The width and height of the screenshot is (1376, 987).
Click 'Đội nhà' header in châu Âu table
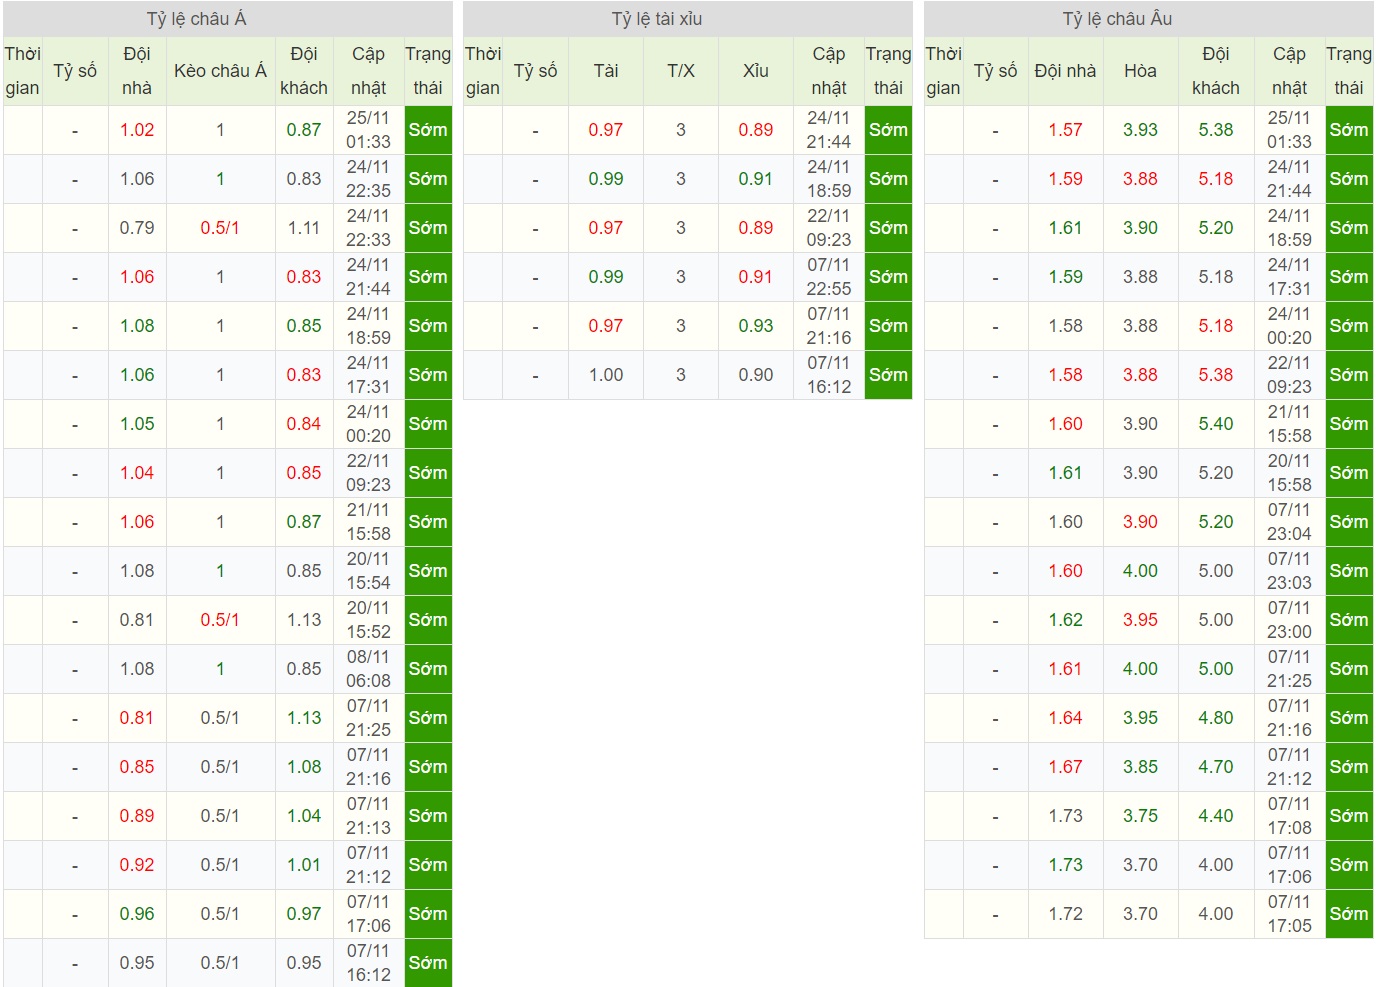pos(1066,71)
